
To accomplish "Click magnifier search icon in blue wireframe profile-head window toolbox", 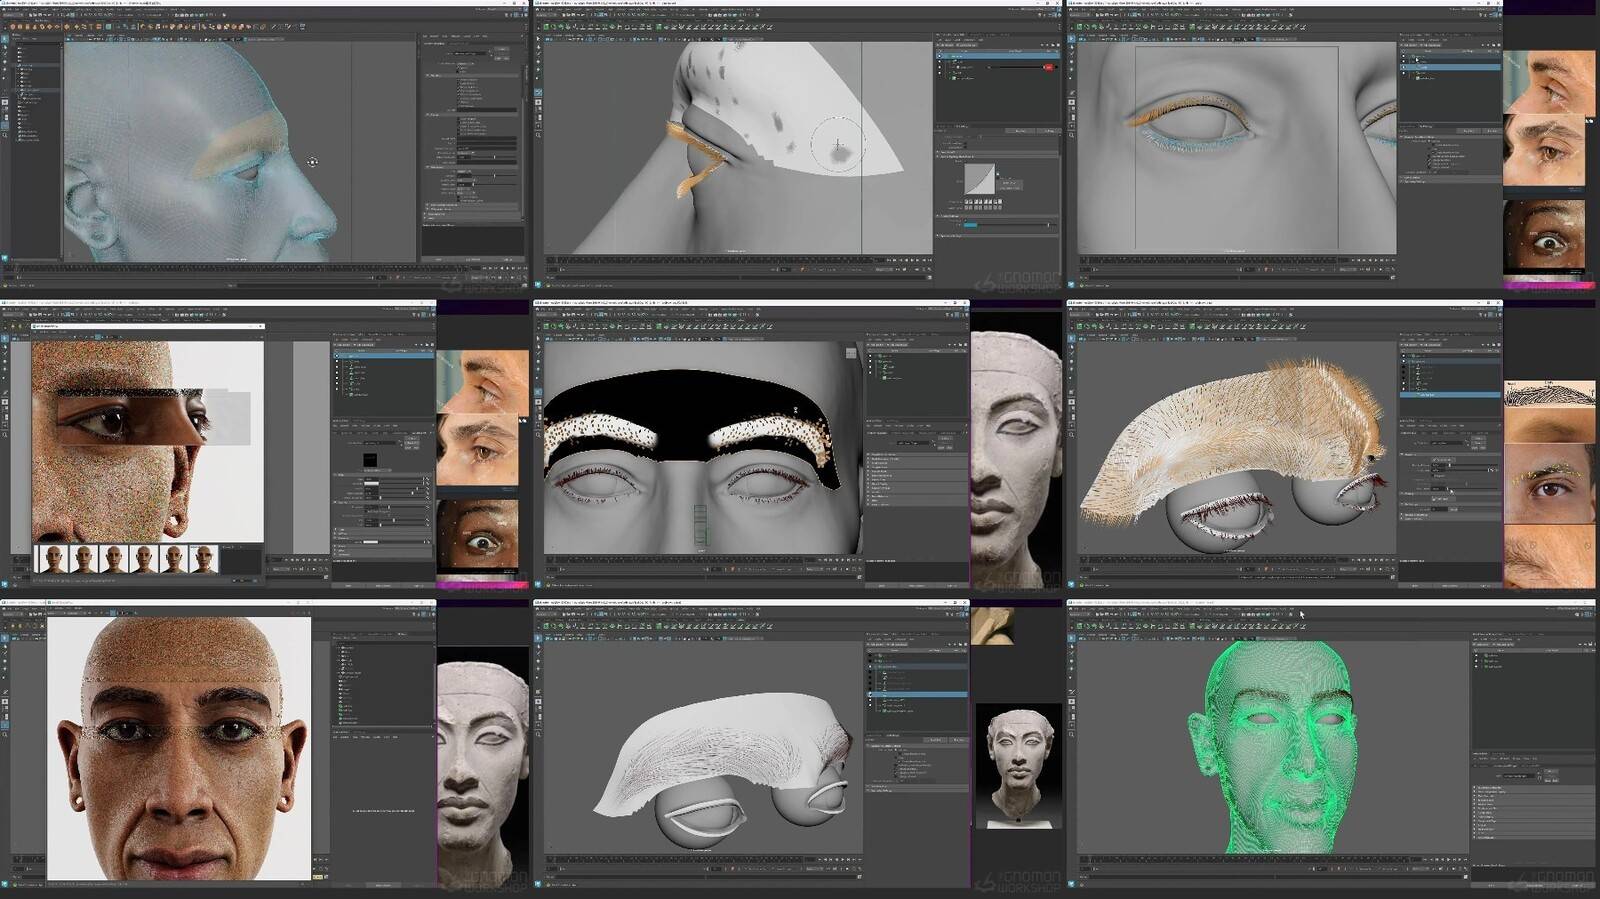I will tap(5, 135).
